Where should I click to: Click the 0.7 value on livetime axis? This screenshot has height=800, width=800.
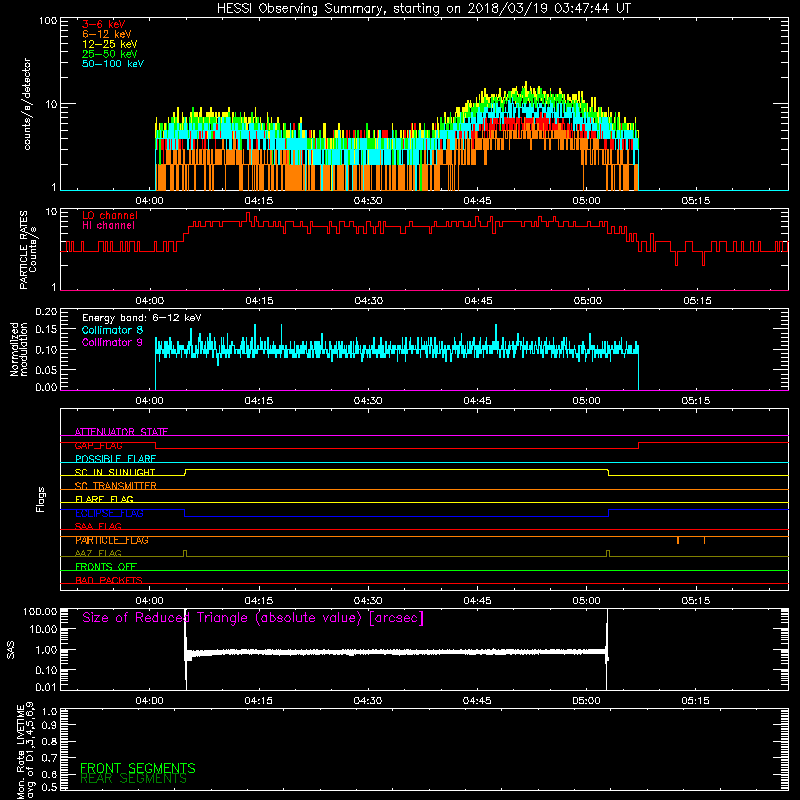[49, 757]
